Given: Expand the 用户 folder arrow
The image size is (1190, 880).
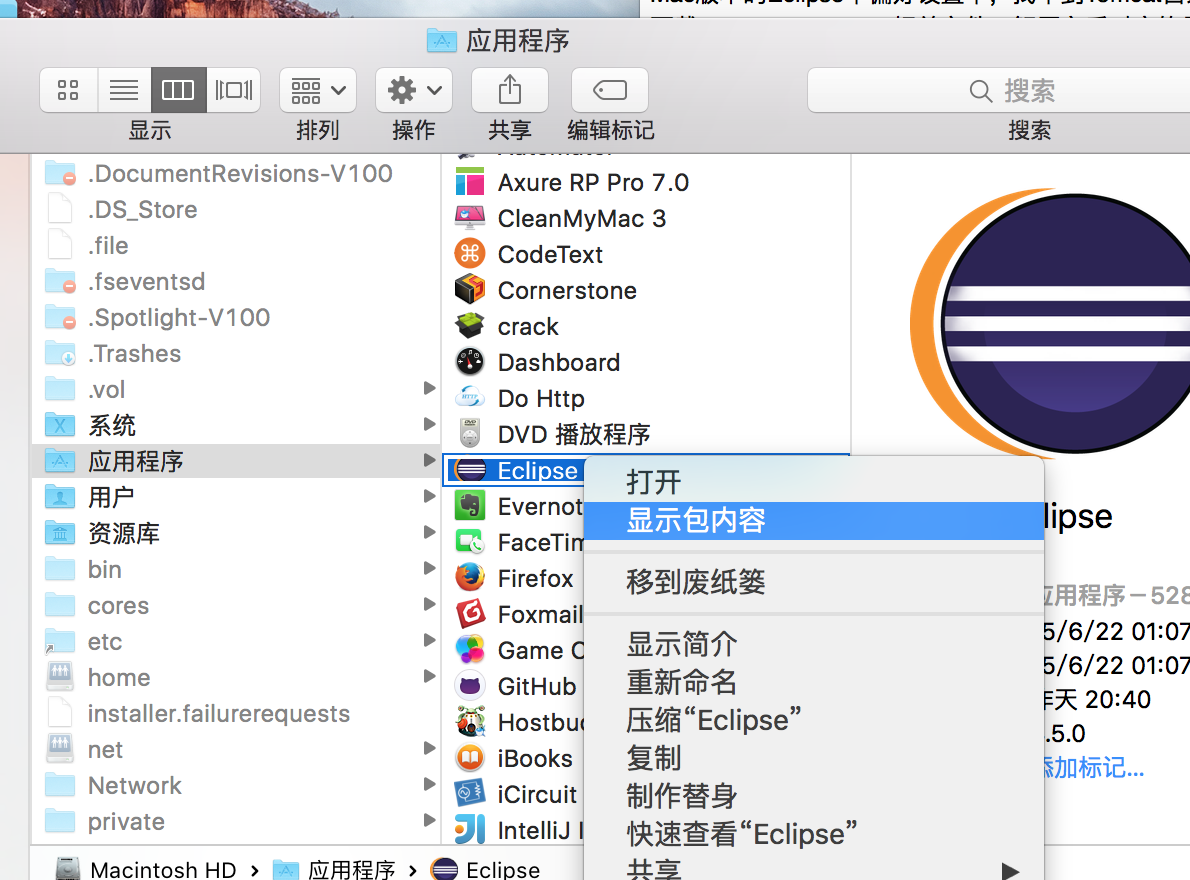Looking at the screenshot, I should pyautogui.click(x=429, y=496).
